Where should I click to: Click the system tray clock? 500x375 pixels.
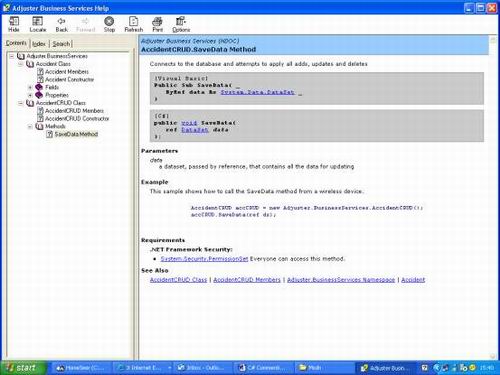(487, 368)
